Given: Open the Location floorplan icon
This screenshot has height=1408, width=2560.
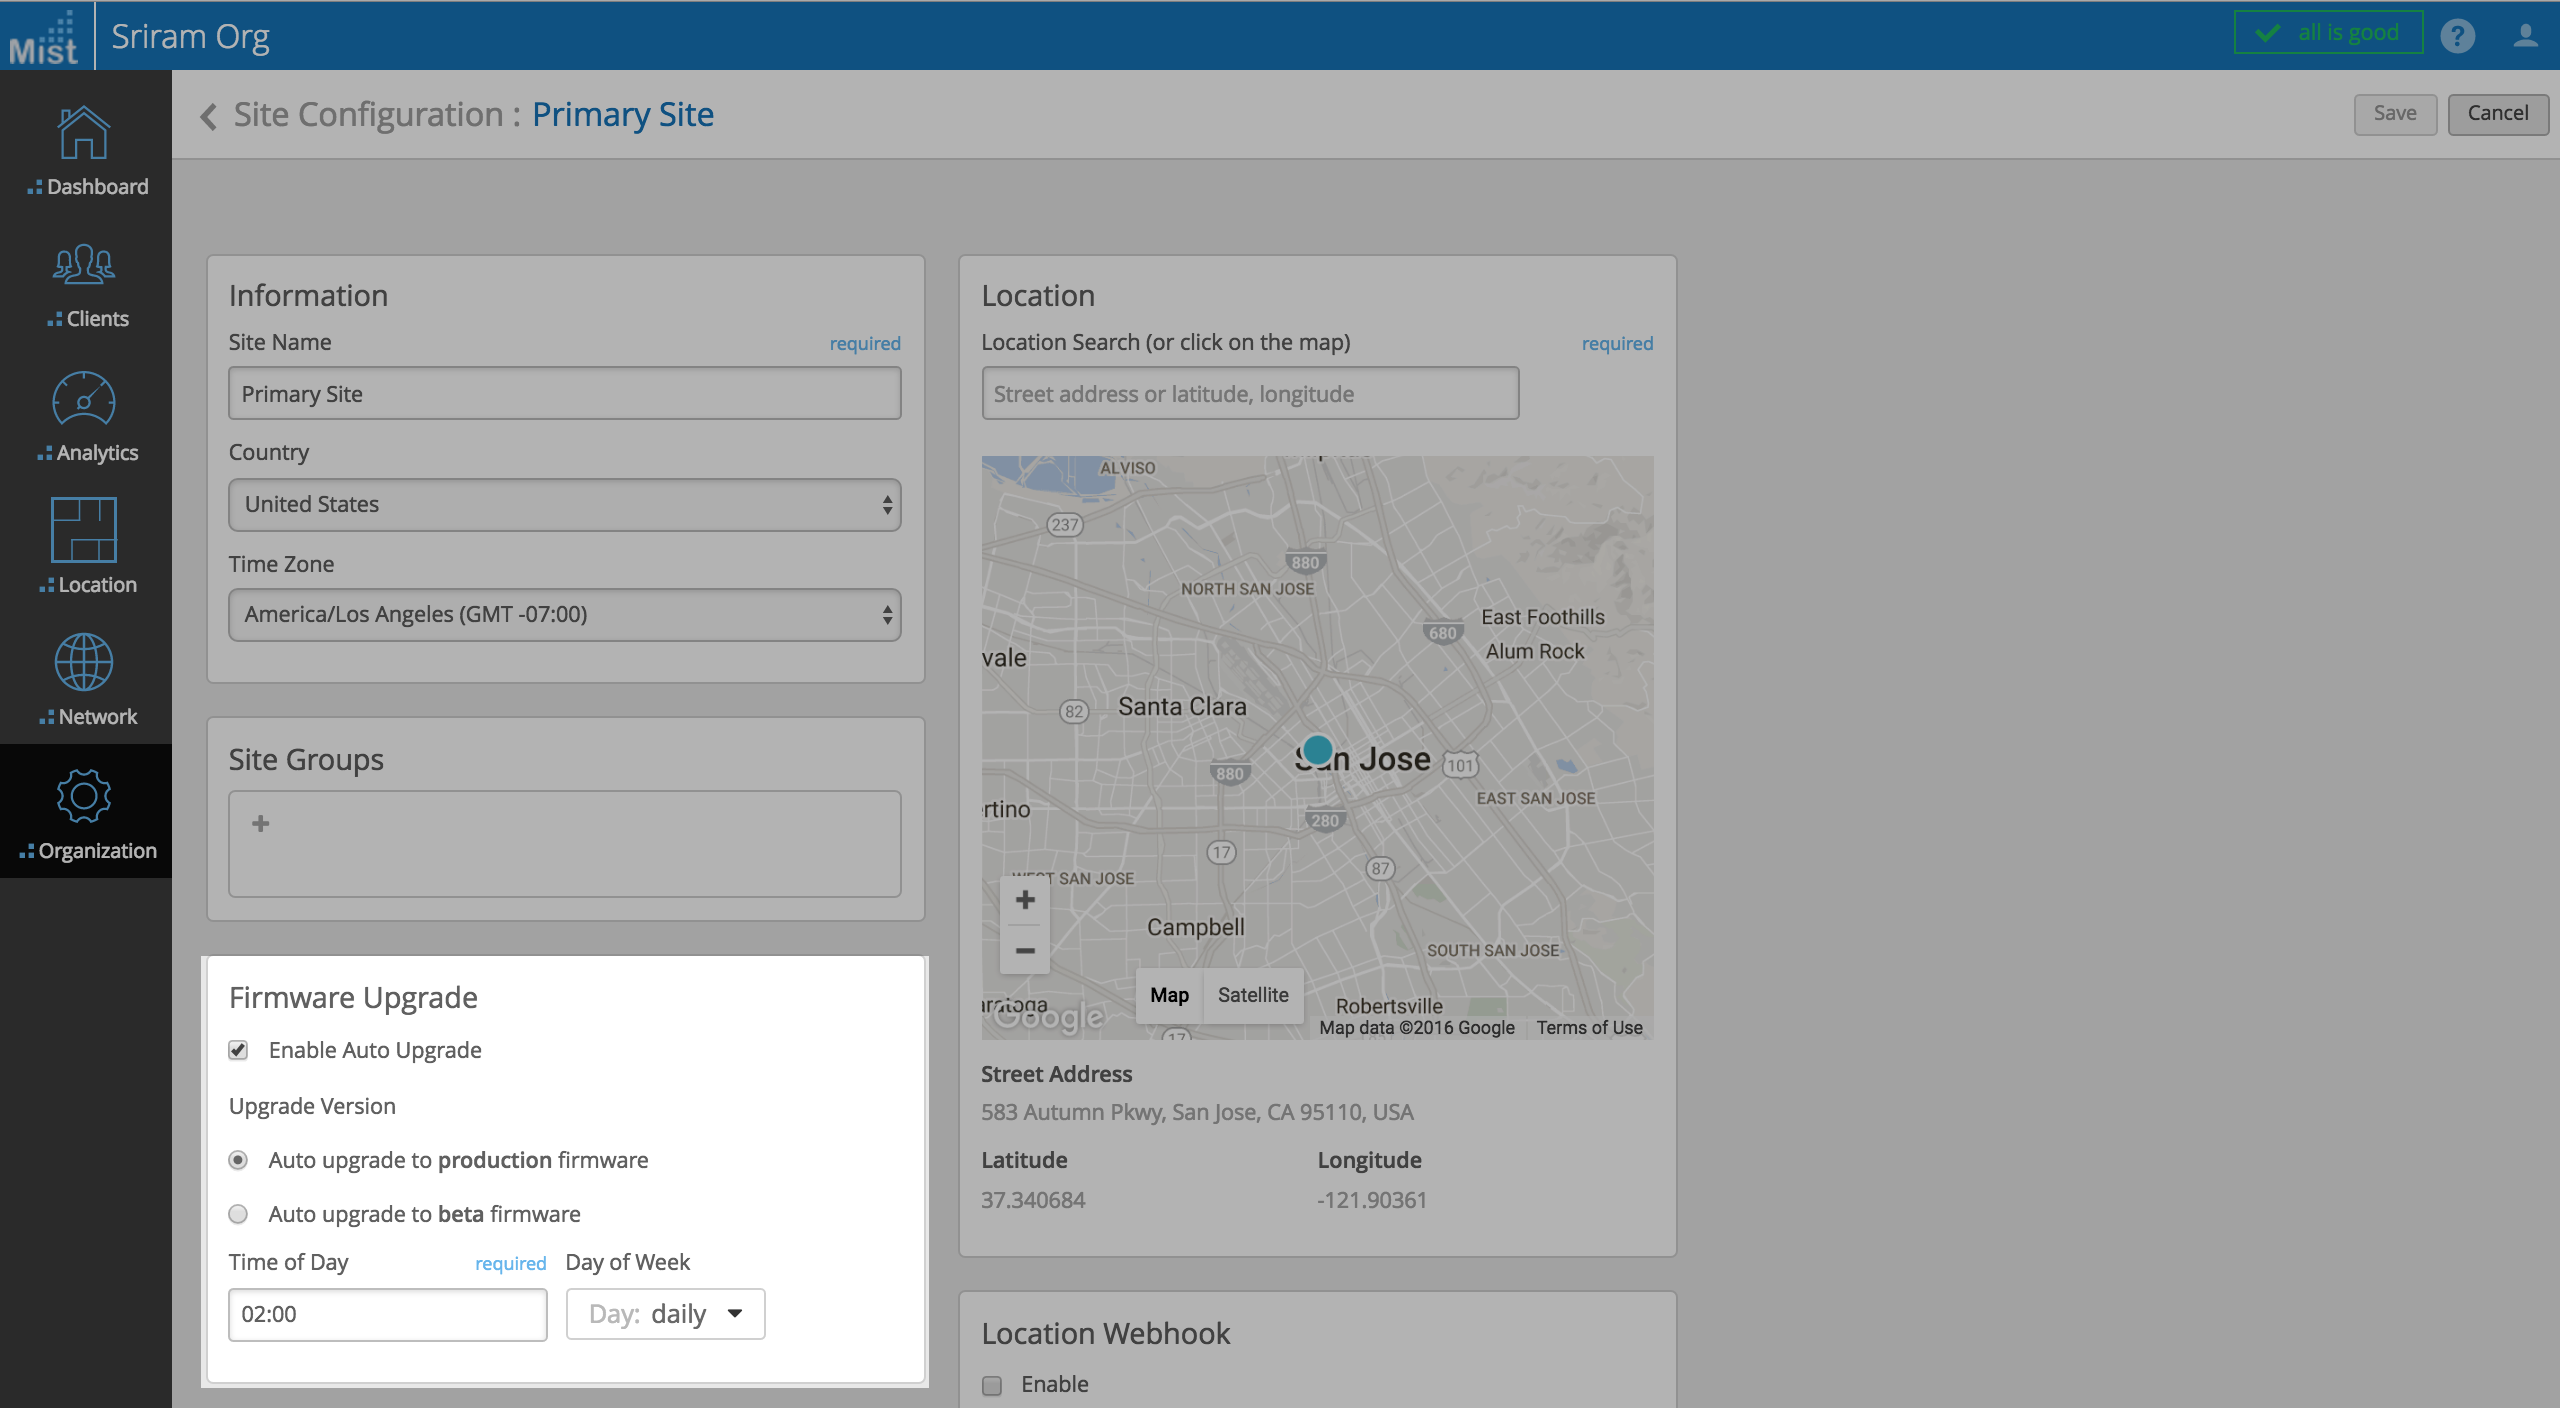Looking at the screenshot, I should click(x=84, y=530).
